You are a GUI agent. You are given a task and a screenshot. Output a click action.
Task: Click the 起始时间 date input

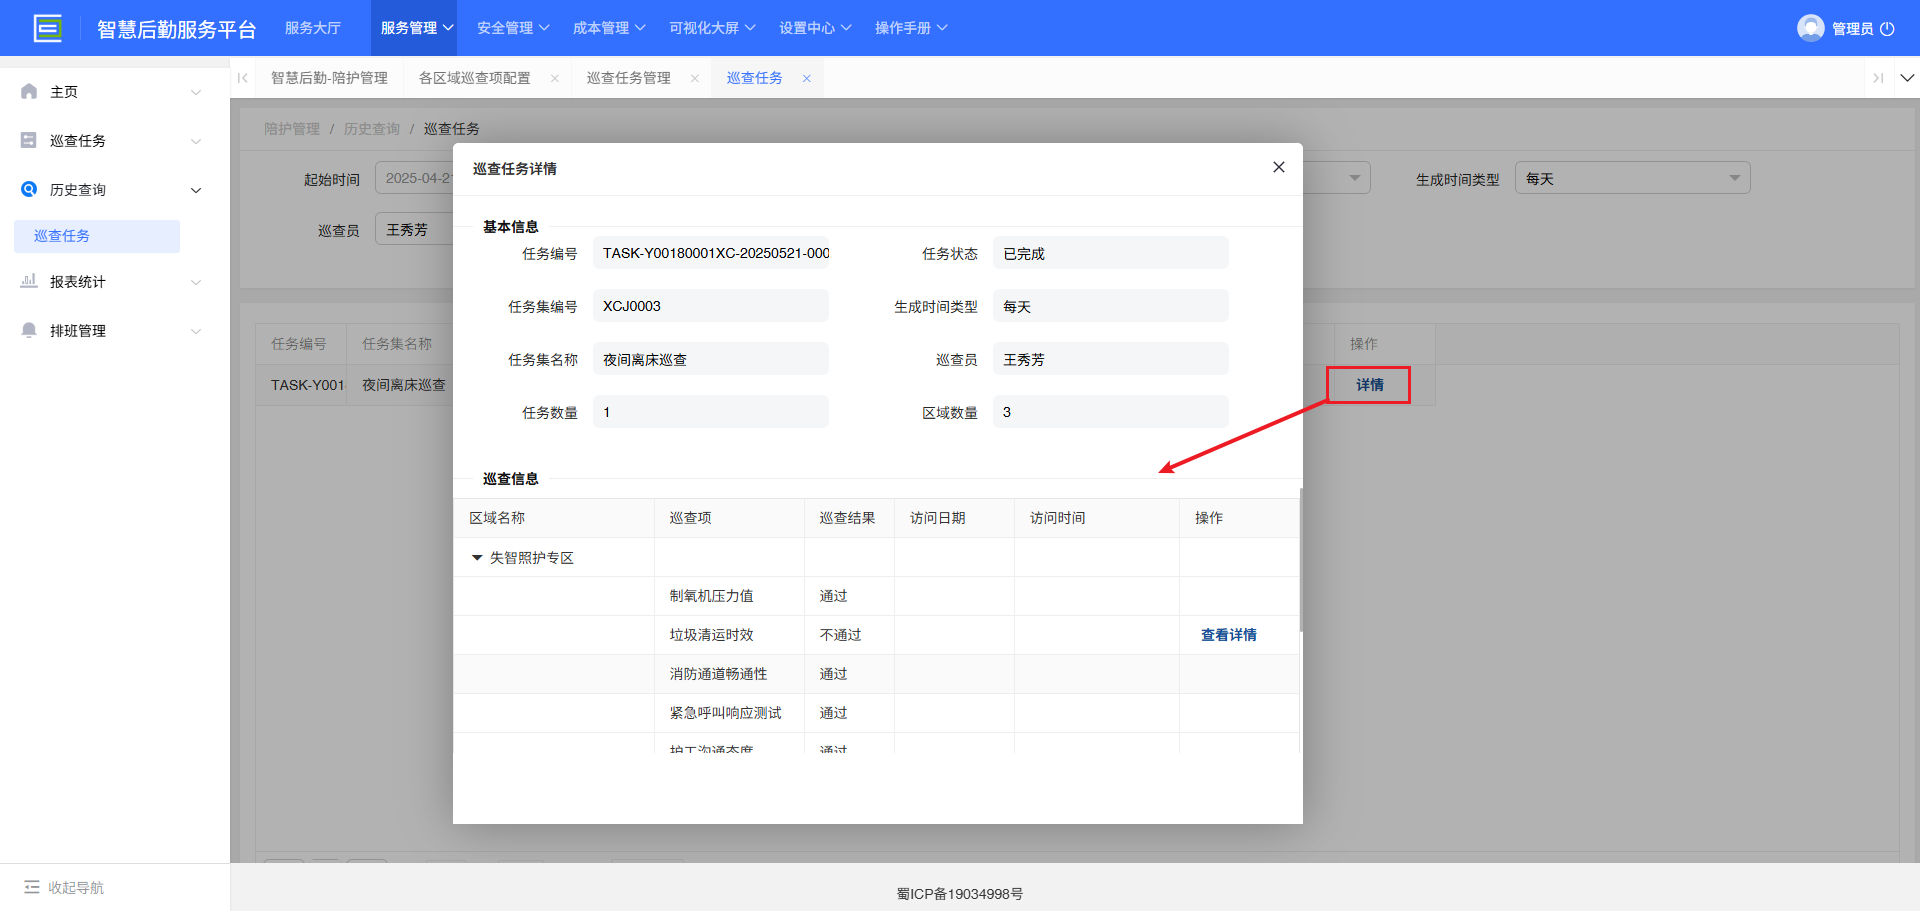coord(414,178)
